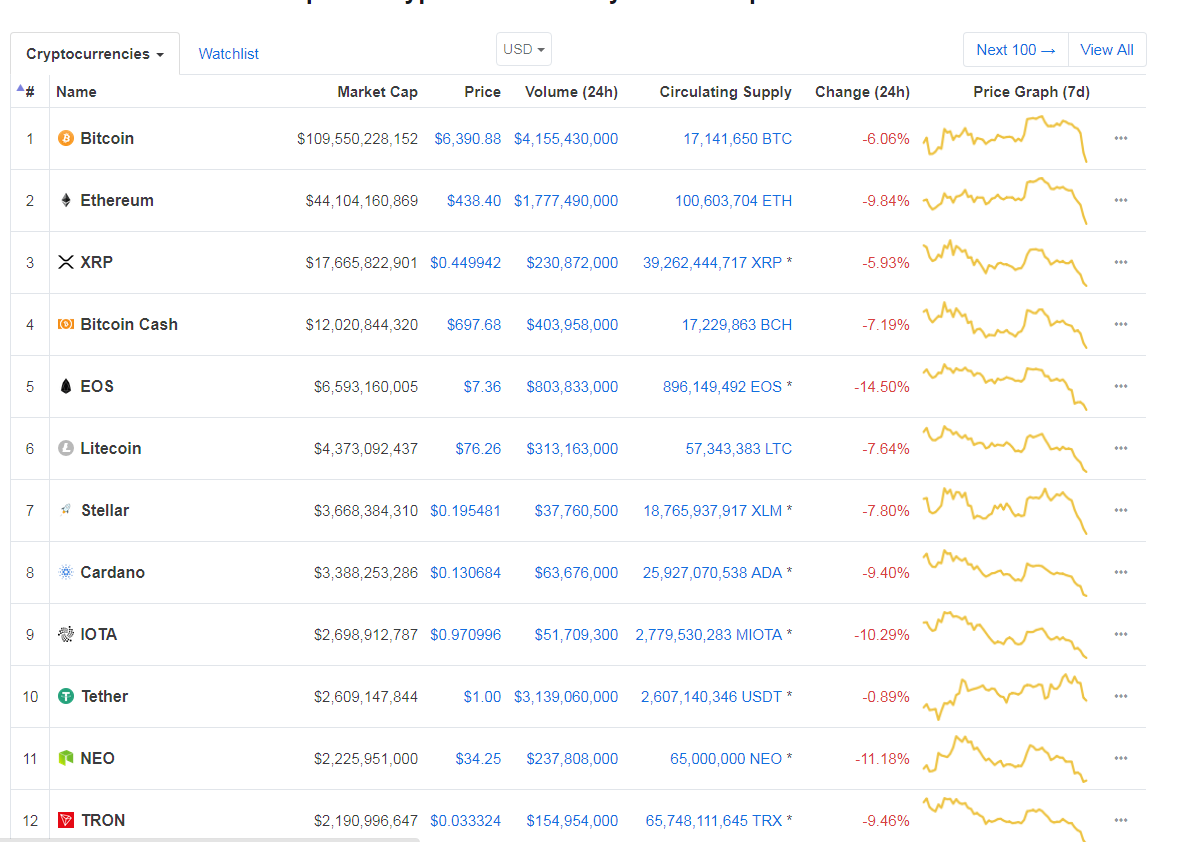Screen dimensions: 1199x842
Task: Click NEO change value -11.18%
Action: (882, 758)
